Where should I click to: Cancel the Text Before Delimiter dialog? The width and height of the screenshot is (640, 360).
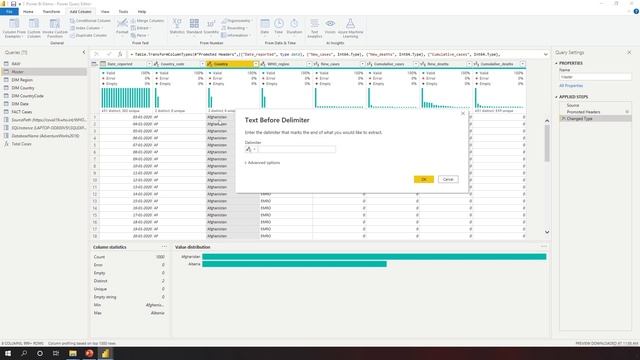(448, 179)
